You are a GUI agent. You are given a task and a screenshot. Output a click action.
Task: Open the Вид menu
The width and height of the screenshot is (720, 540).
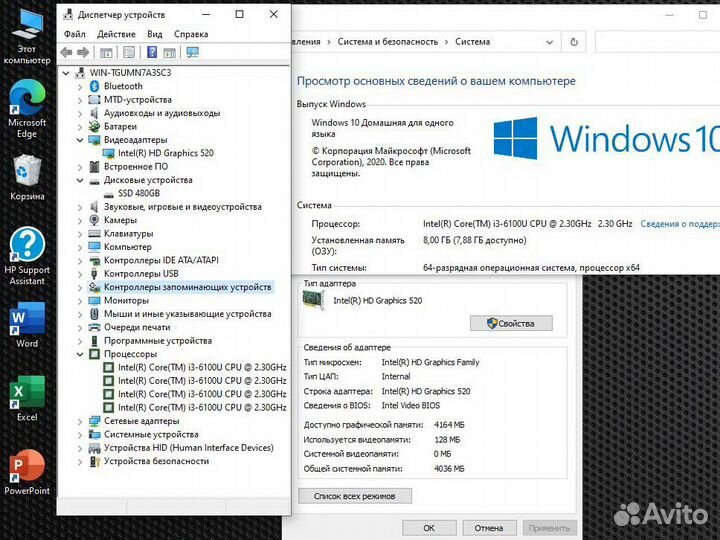coord(155,34)
